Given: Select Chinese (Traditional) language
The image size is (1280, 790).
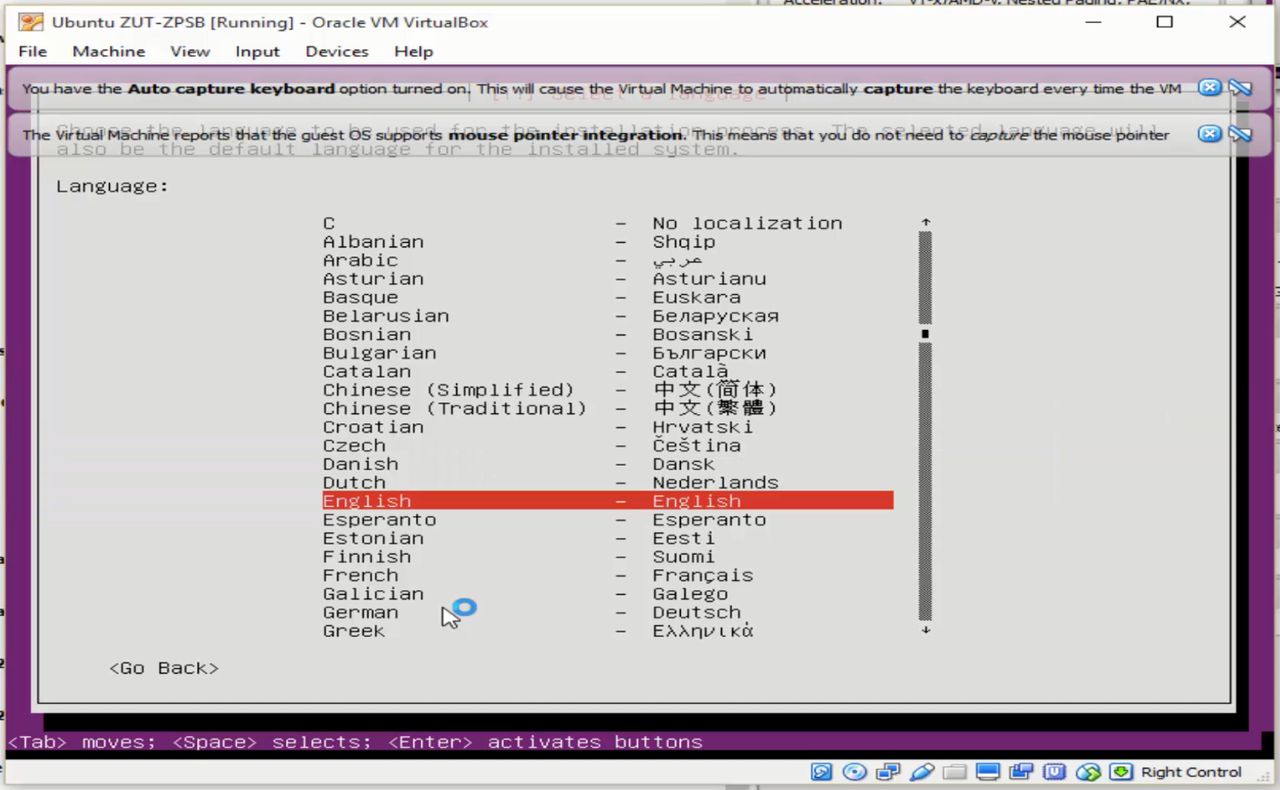Looking at the screenshot, I should click(550, 408).
